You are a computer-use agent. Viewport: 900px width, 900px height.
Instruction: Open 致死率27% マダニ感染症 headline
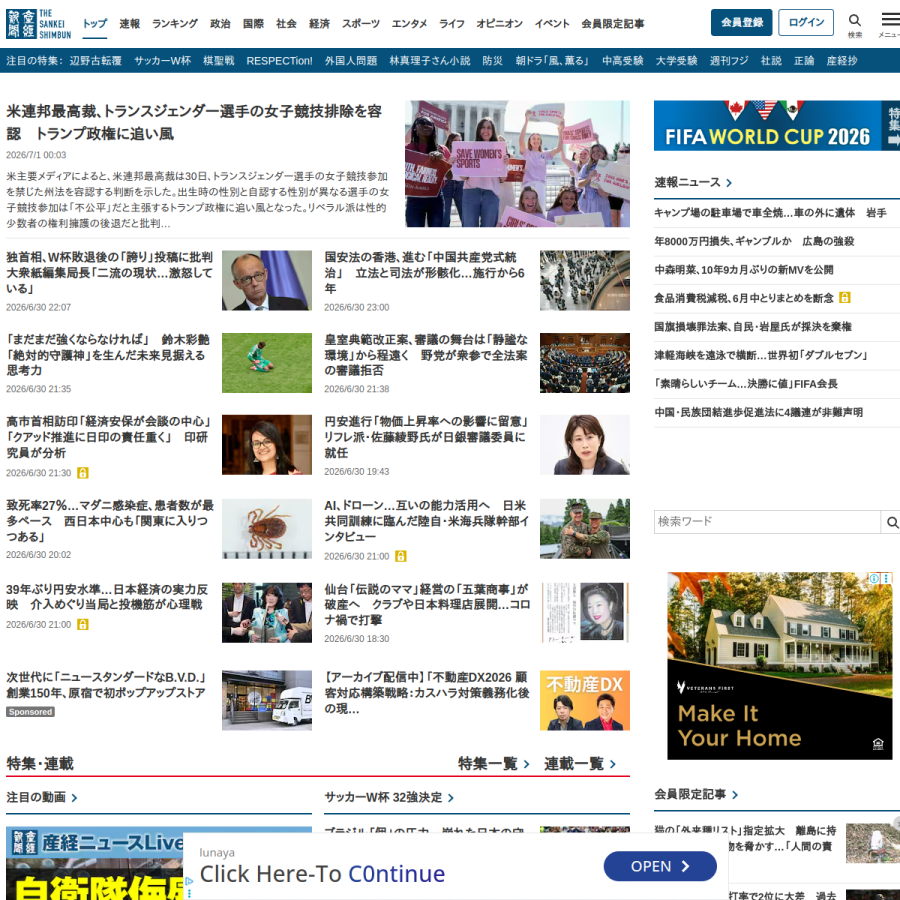tap(110, 521)
